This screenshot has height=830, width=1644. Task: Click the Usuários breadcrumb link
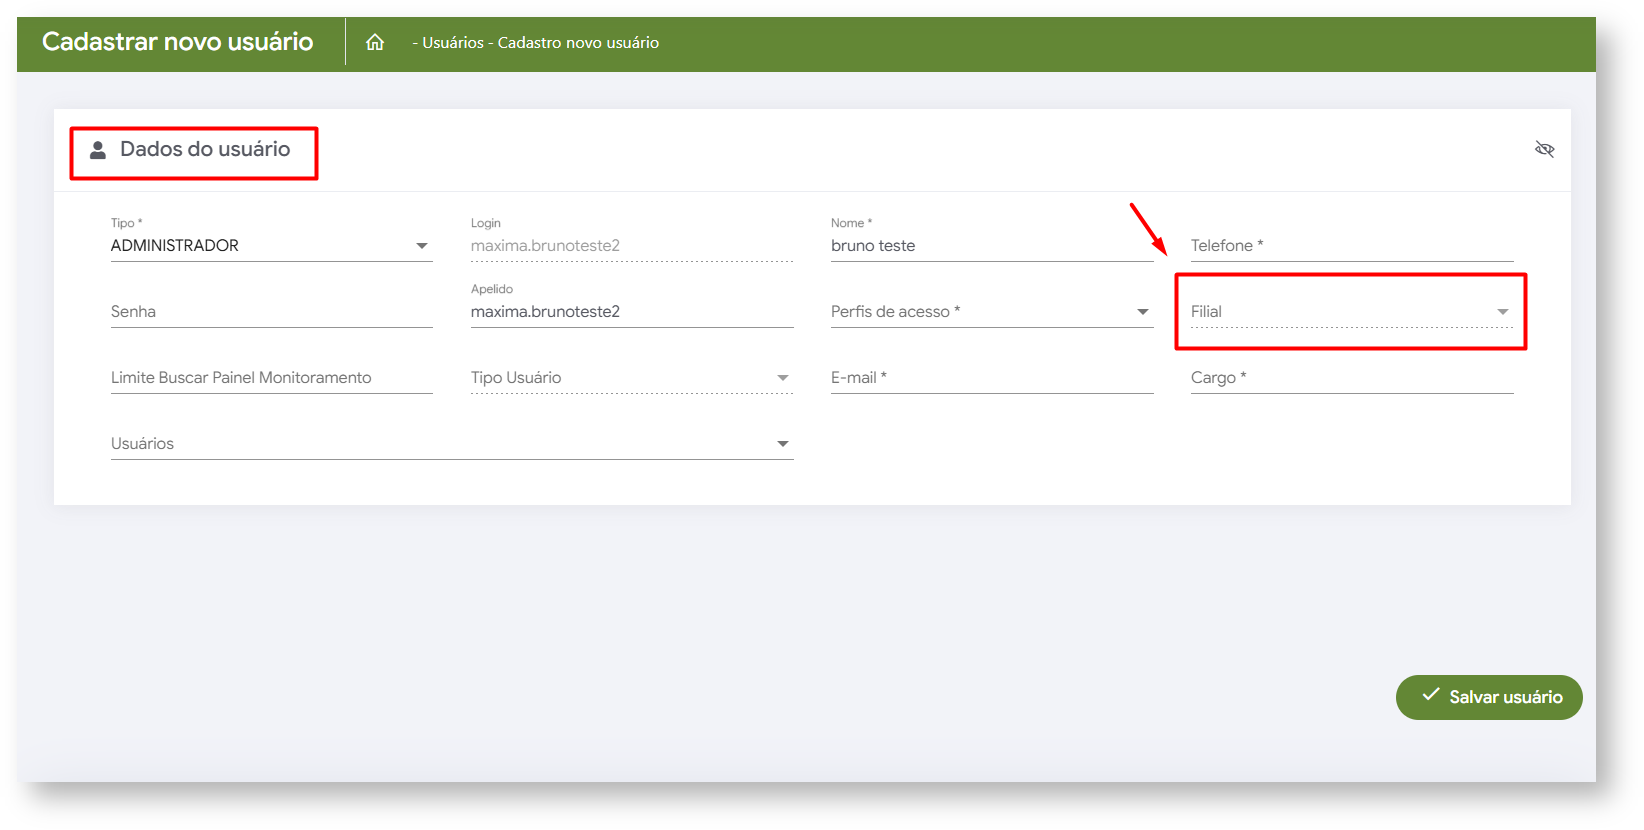click(x=452, y=43)
